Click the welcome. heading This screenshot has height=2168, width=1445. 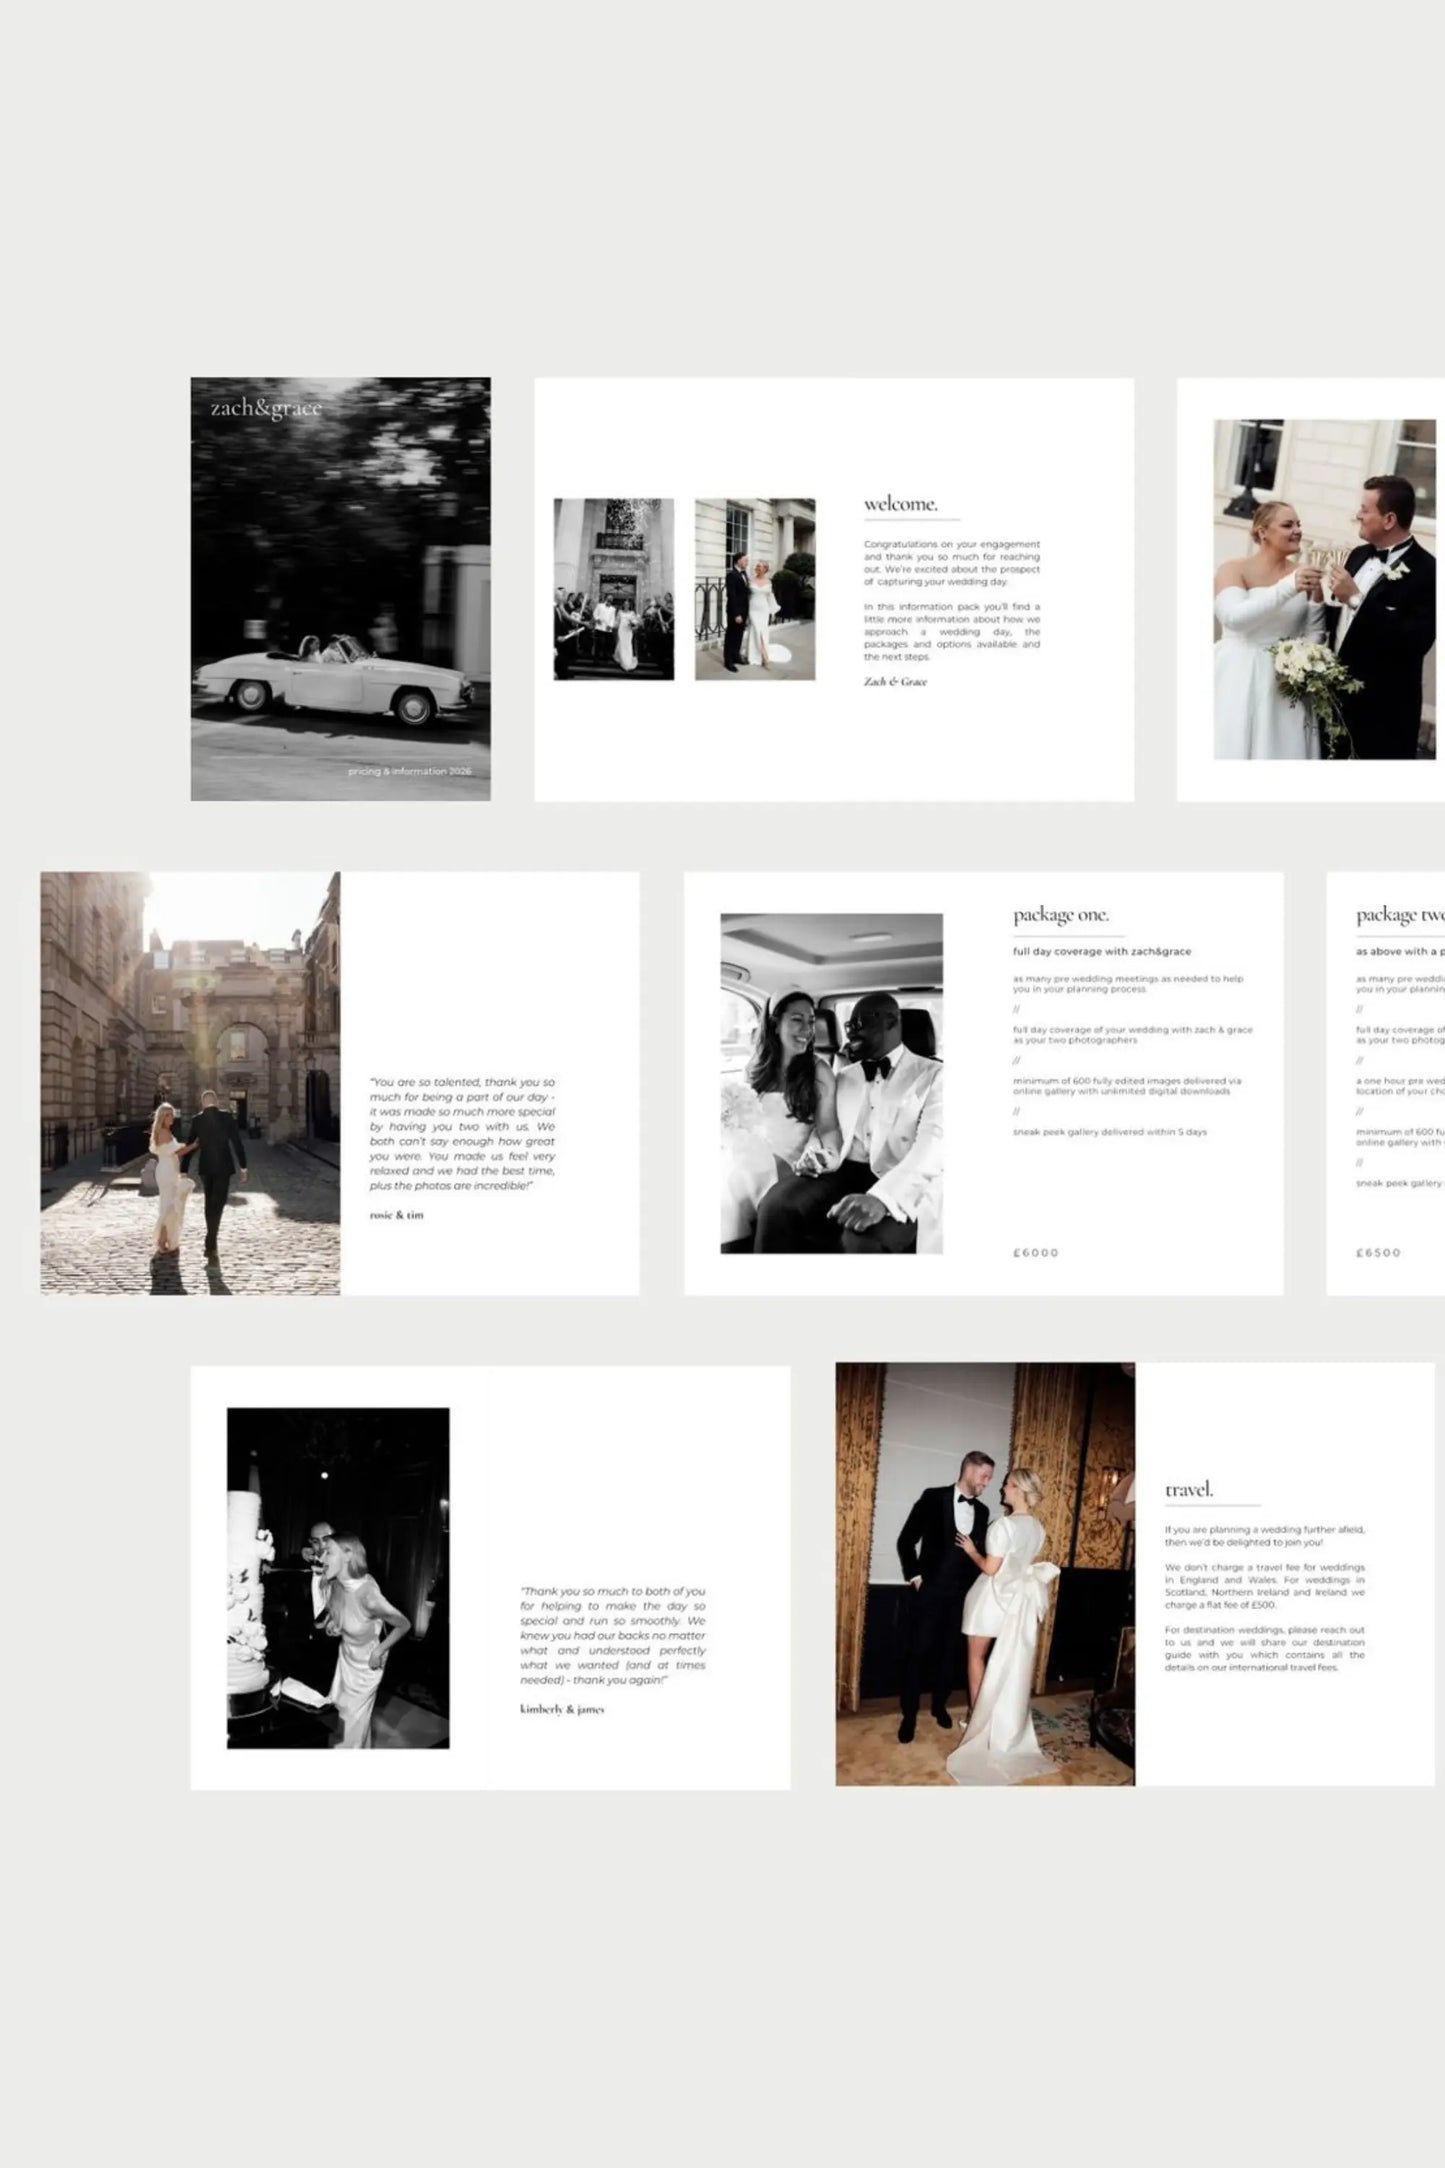tap(901, 504)
